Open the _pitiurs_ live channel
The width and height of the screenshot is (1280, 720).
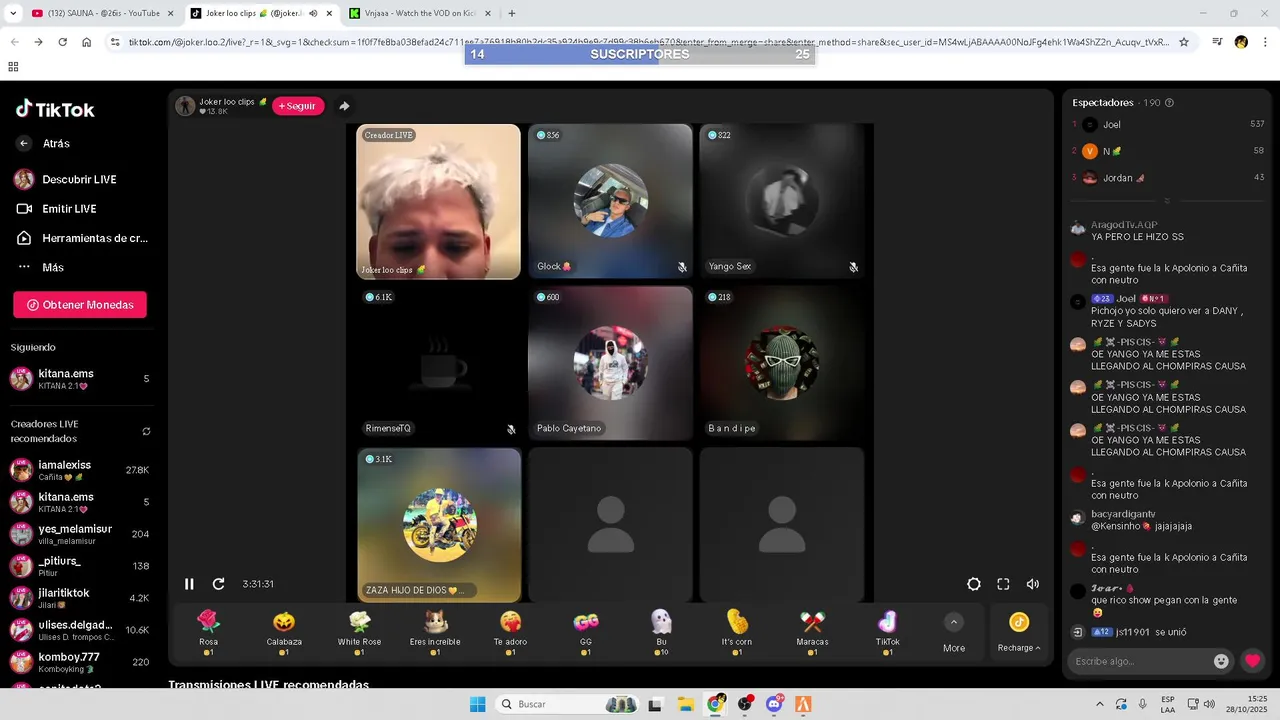pyautogui.click(x=80, y=566)
